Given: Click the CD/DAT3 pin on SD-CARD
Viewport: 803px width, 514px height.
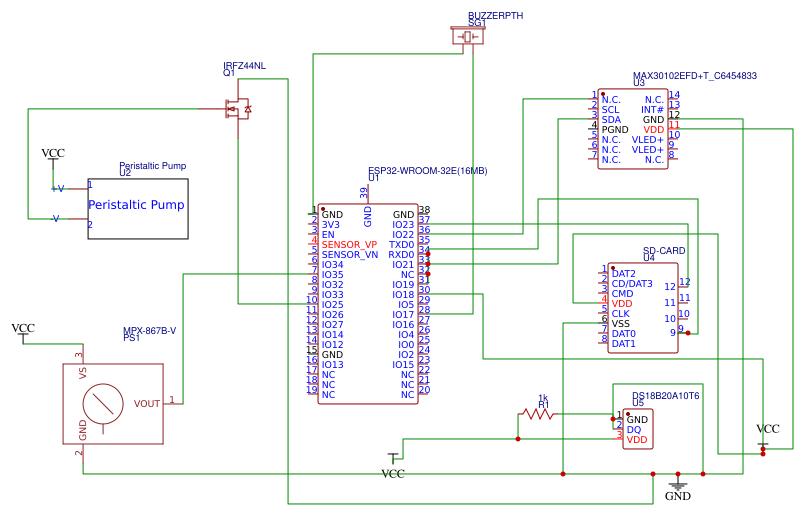Looking at the screenshot, I should pyautogui.click(x=632, y=284).
